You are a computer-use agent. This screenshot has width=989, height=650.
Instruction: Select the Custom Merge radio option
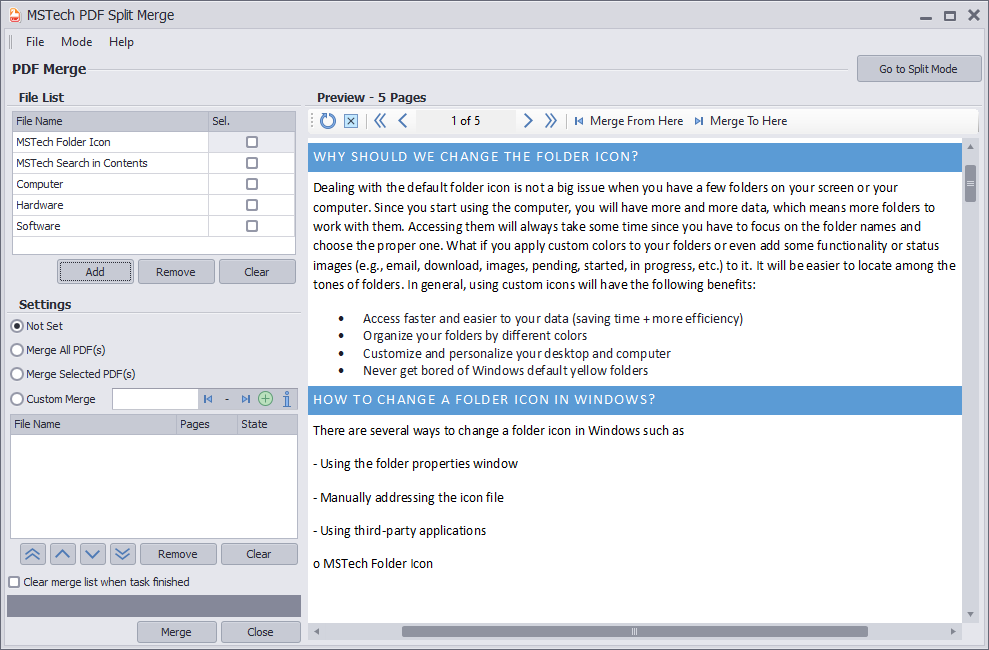tap(17, 399)
